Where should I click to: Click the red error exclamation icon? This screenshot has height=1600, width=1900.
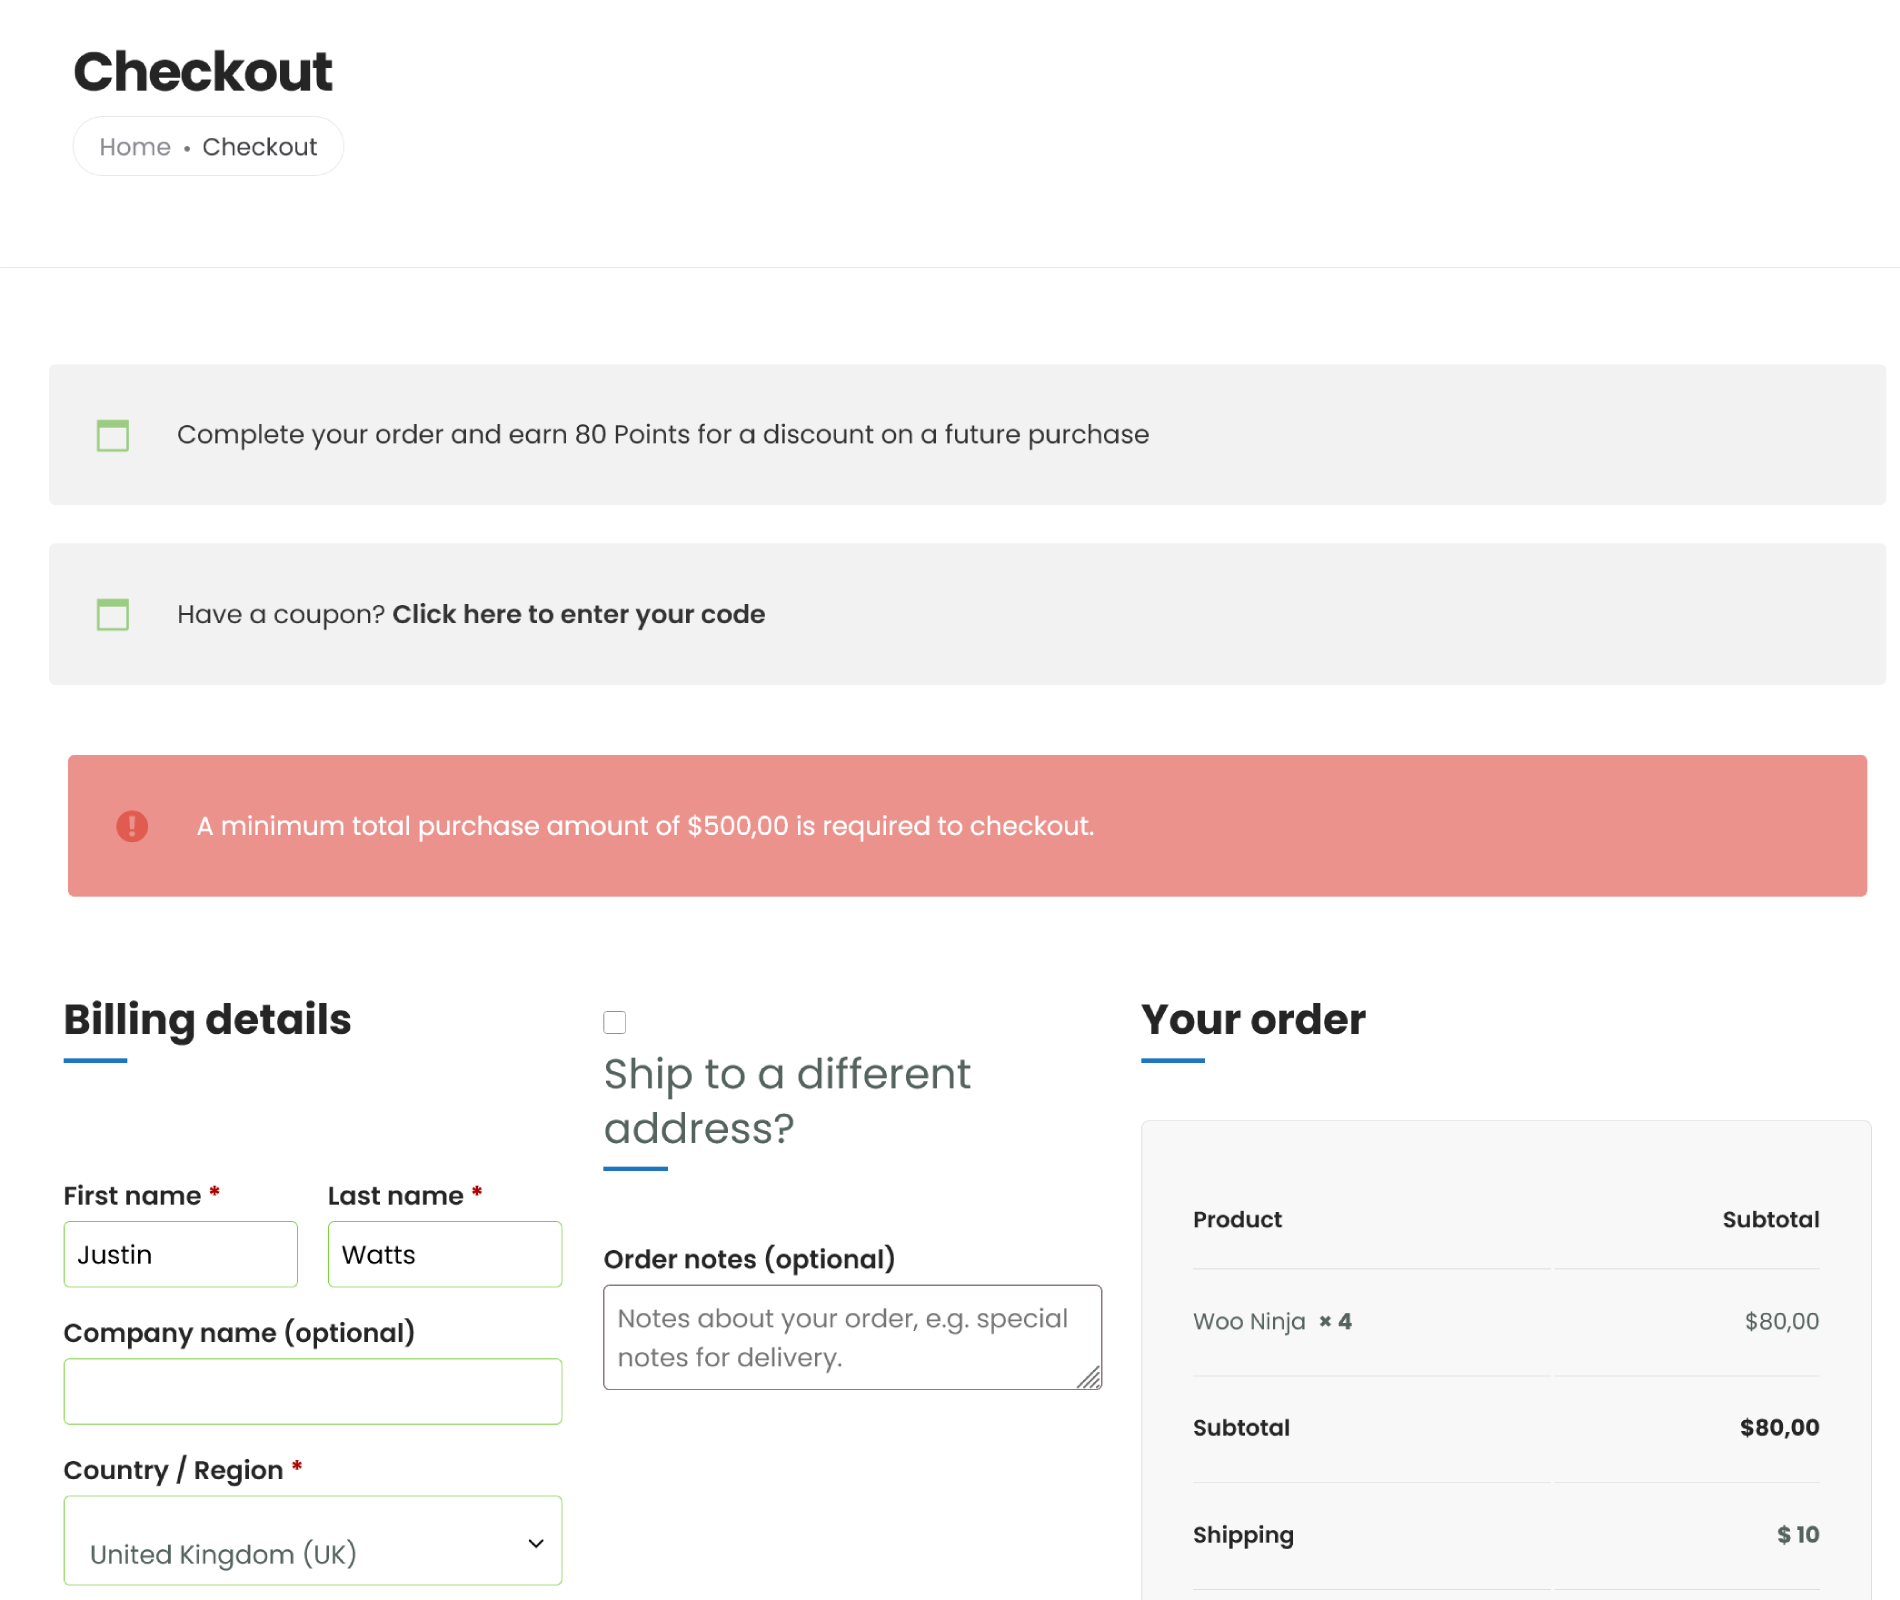(132, 826)
